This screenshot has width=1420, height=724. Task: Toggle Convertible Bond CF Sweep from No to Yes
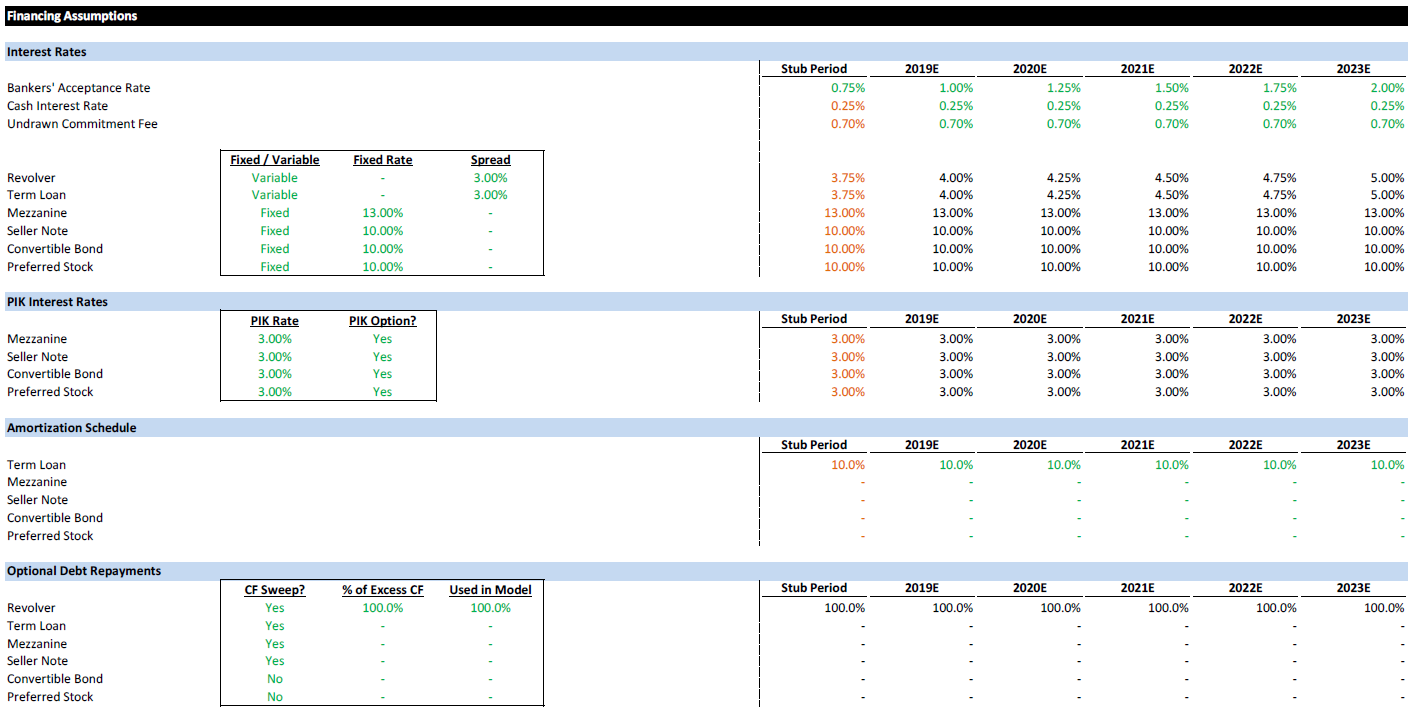tap(275, 679)
